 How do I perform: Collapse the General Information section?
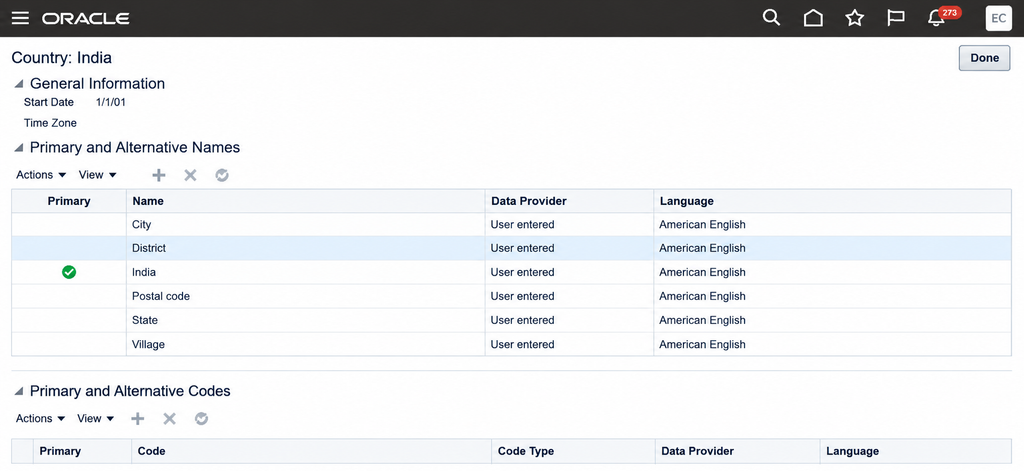(x=19, y=84)
